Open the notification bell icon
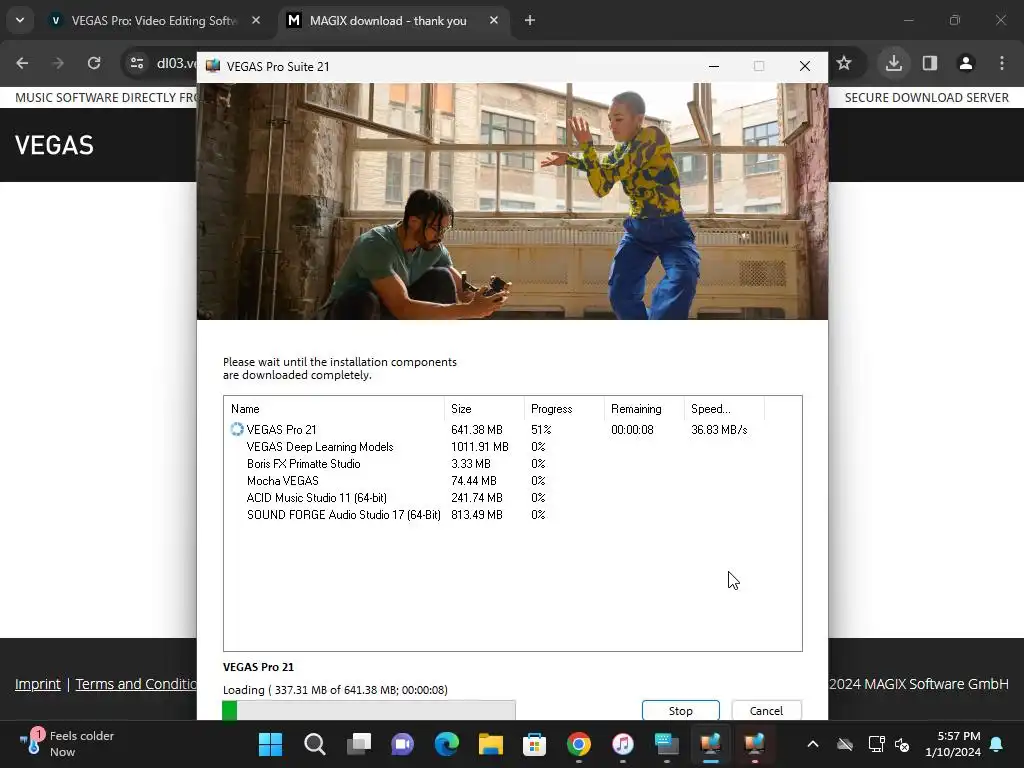Image resolution: width=1024 pixels, height=768 pixels. (997, 744)
